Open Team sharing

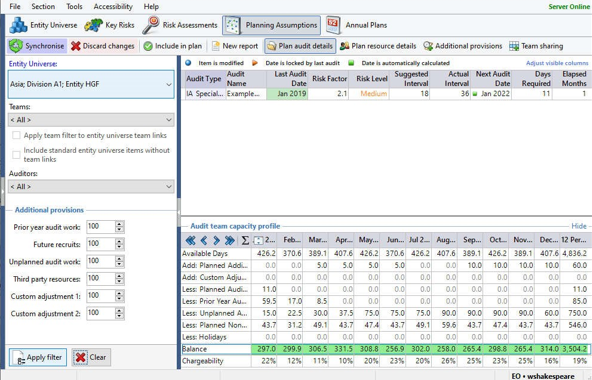pos(536,46)
